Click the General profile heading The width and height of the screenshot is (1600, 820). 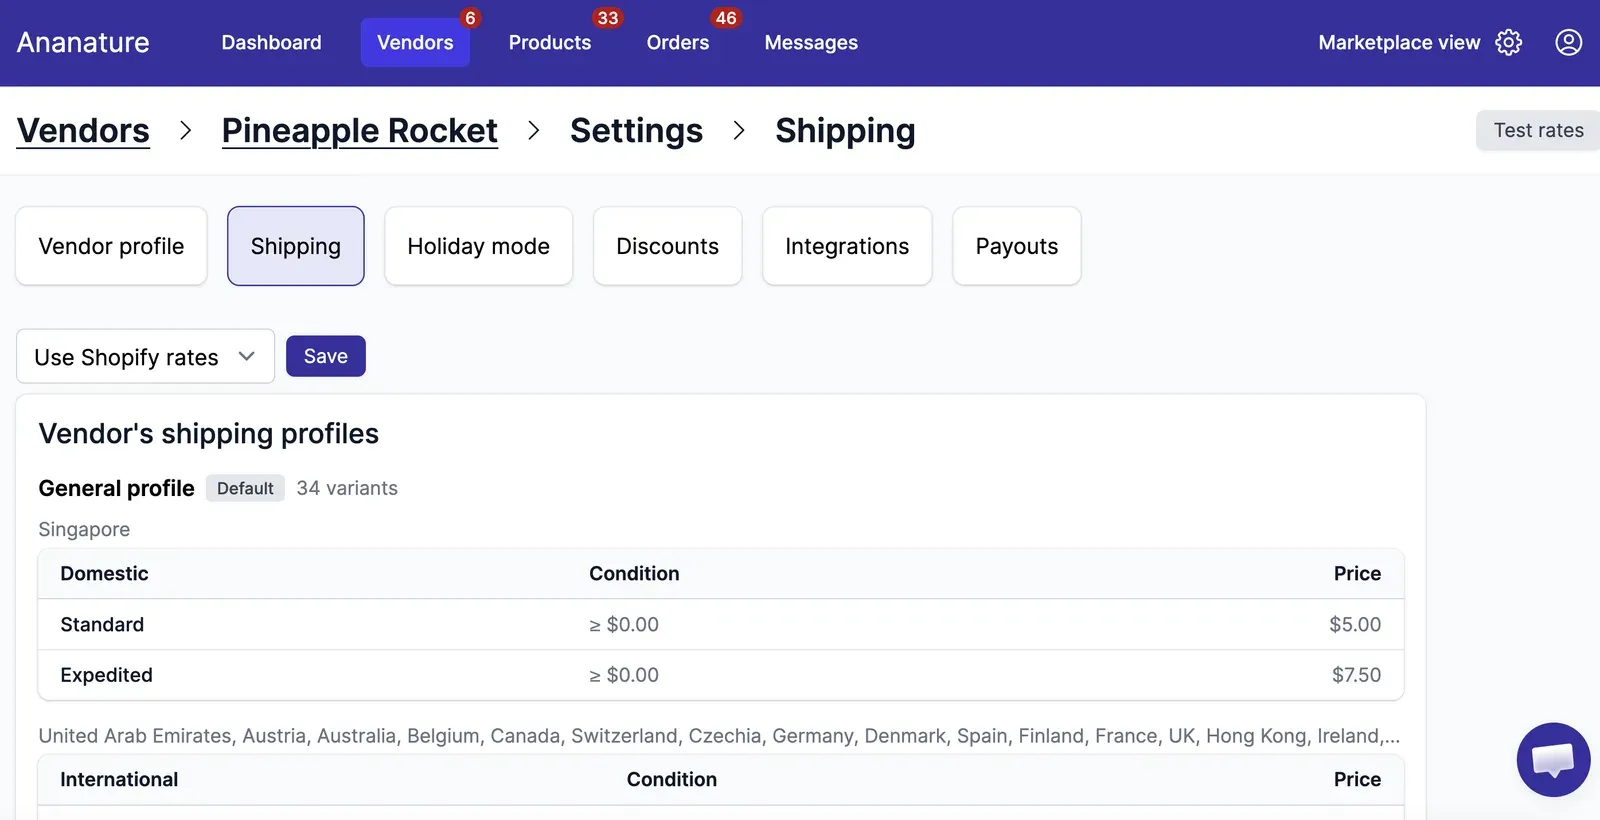tap(116, 488)
